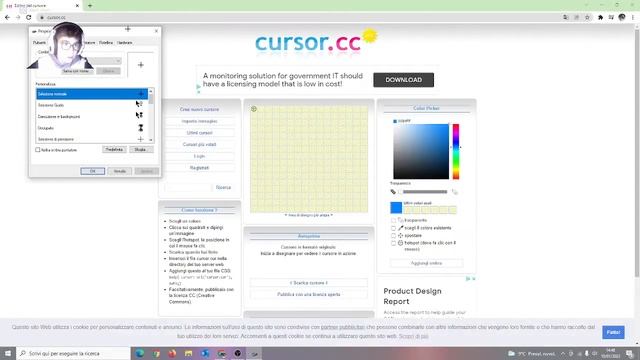Viewport: 640px width, 360px height.
Task: Select the Esecuzione in background cursor row
Action: coord(92,117)
